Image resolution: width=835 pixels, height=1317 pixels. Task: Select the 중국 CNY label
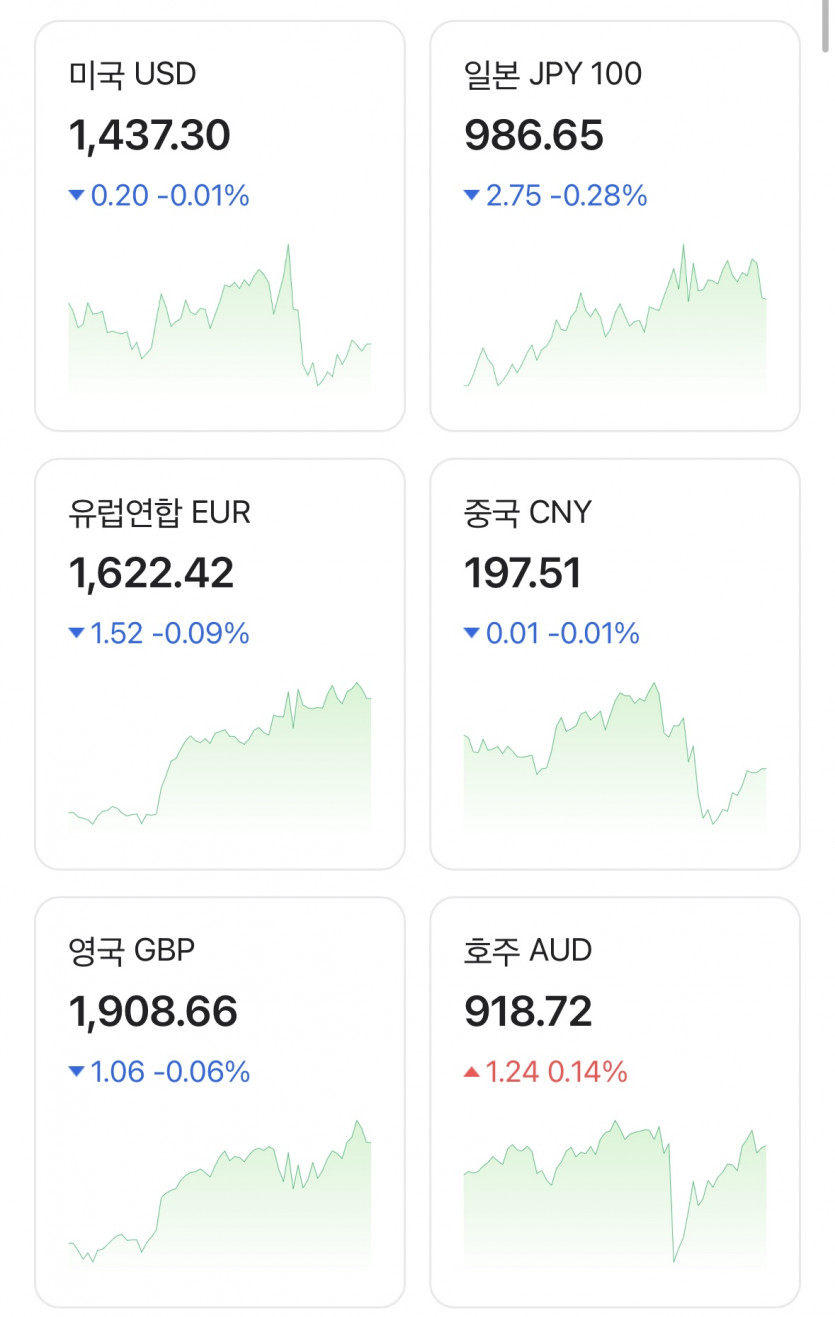527,512
